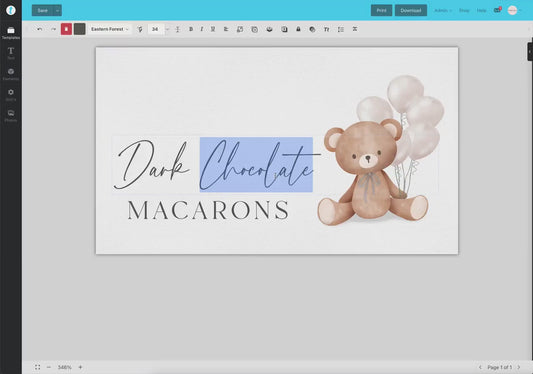Click the last toolbar spacing icon
Screen dimensions: 533x374
point(355,29)
